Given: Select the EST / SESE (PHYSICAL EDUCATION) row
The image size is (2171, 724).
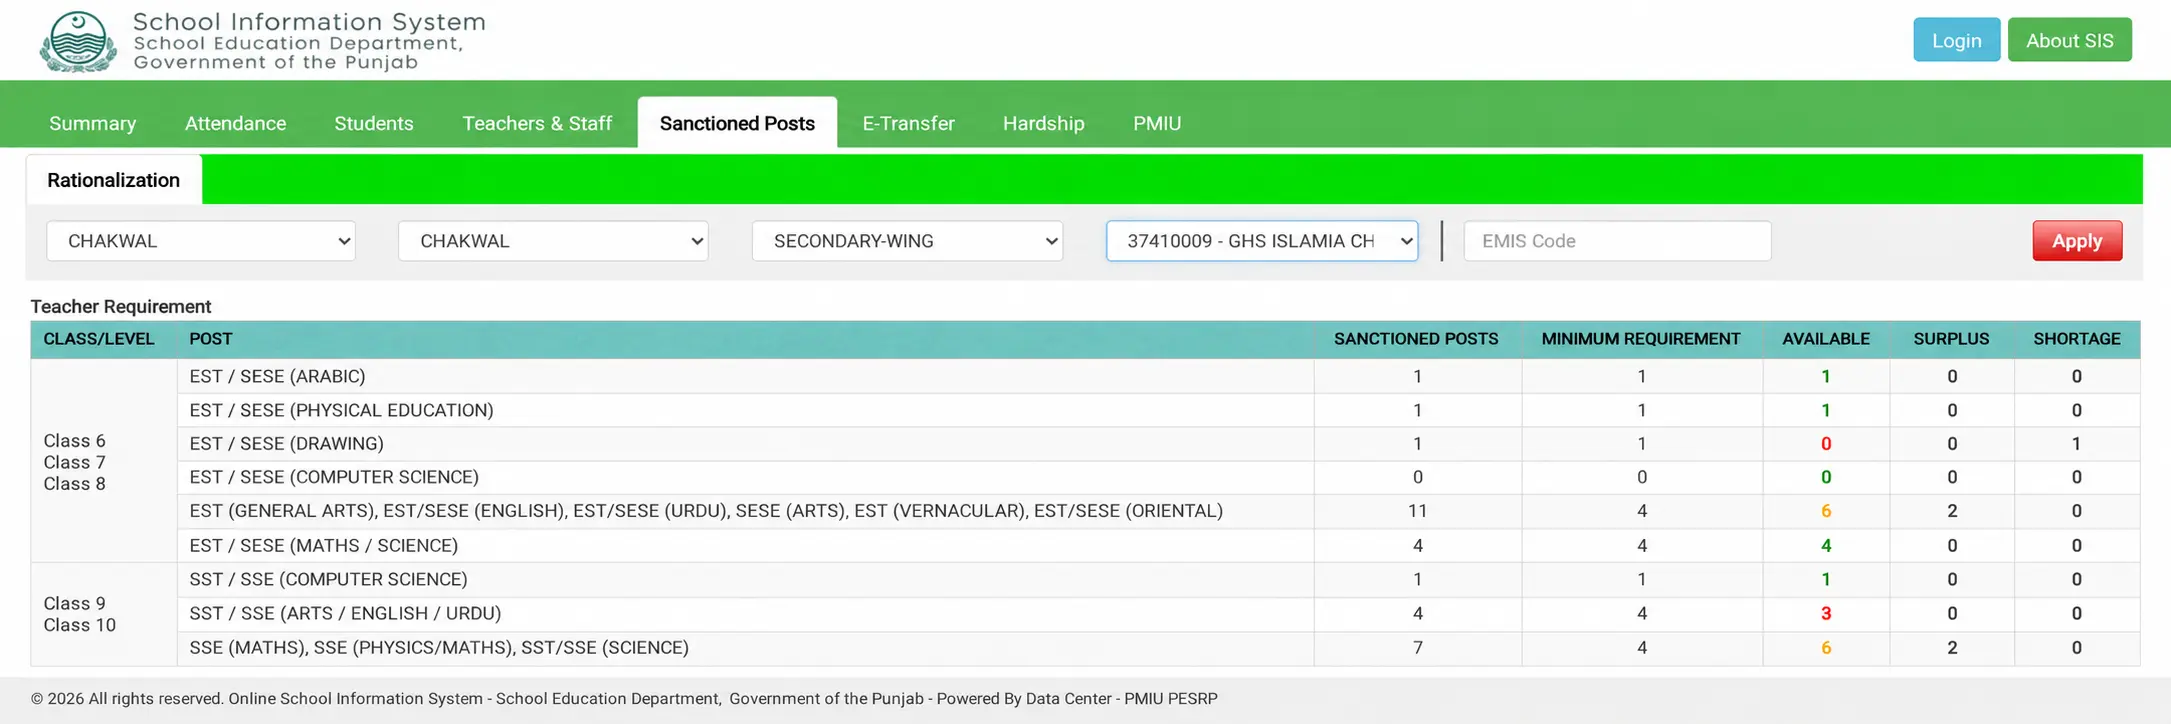Looking at the screenshot, I should point(1159,410).
